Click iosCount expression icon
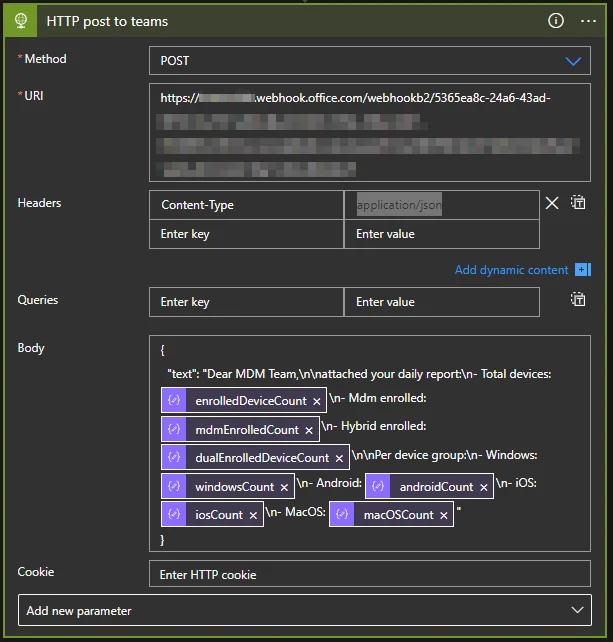 174,514
